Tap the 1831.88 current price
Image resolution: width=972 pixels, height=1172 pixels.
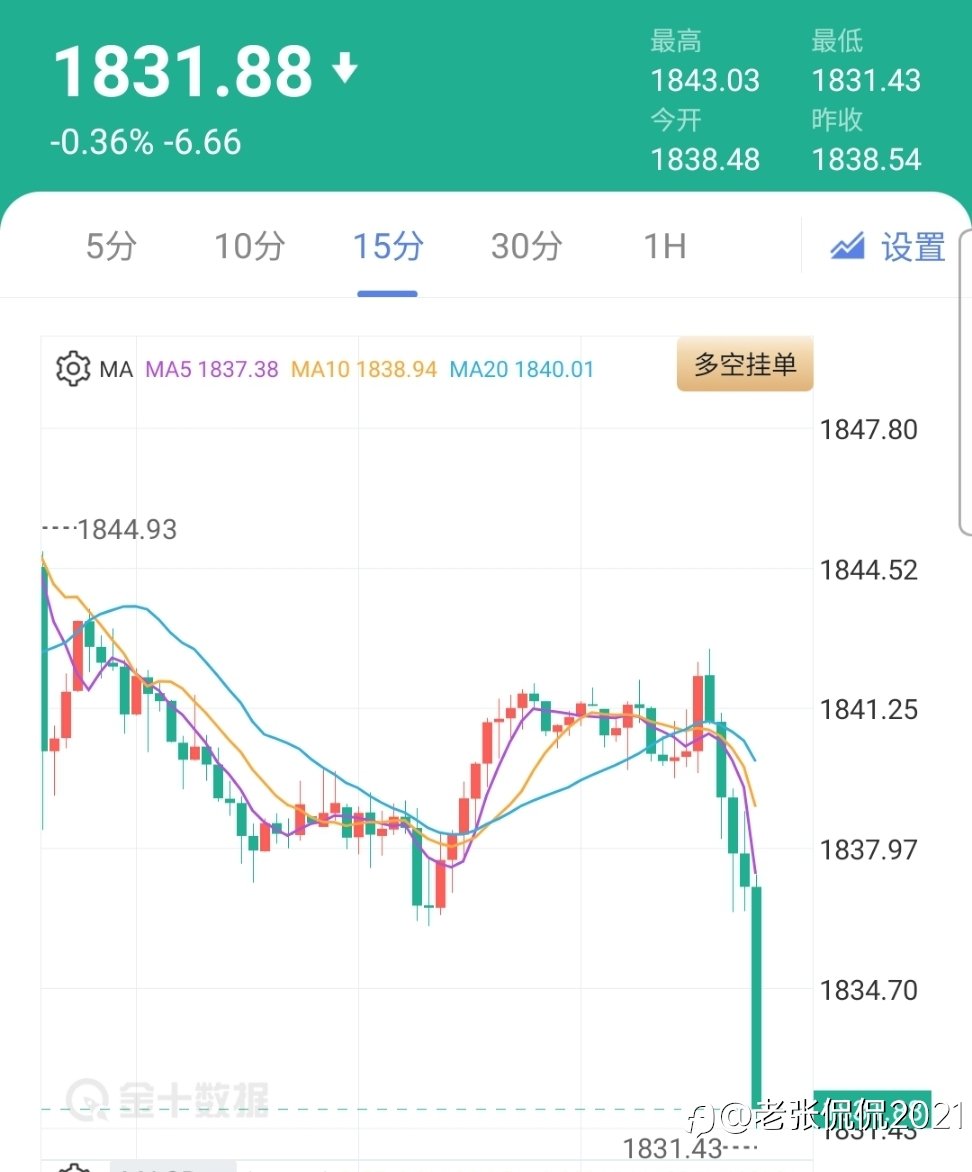pos(183,72)
